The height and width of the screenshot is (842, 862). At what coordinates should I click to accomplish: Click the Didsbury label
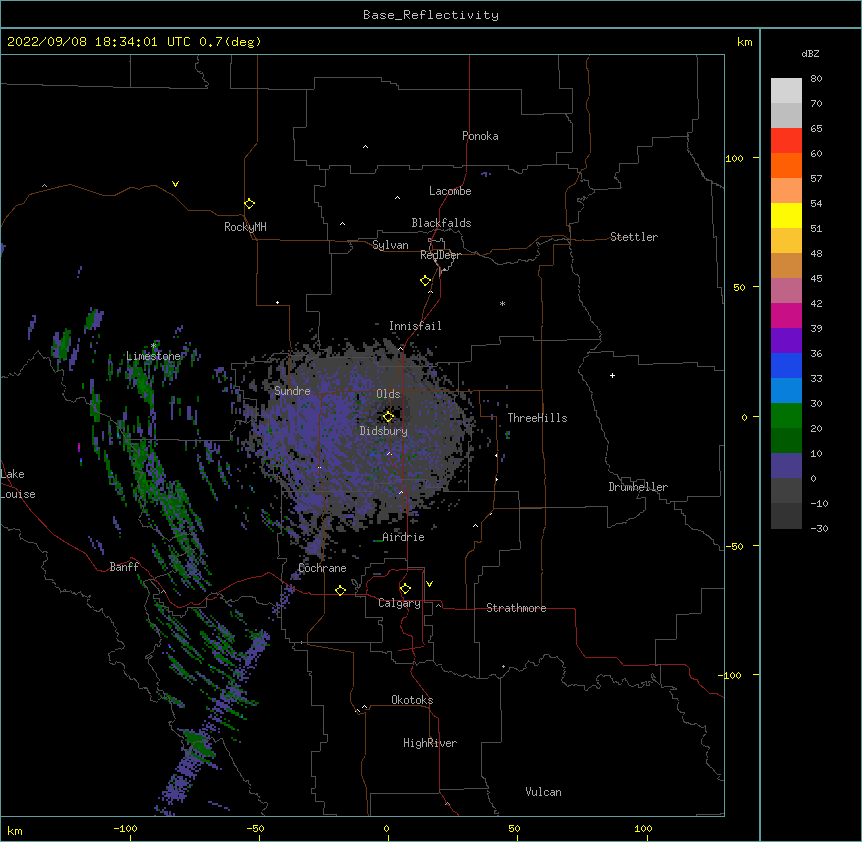383,431
